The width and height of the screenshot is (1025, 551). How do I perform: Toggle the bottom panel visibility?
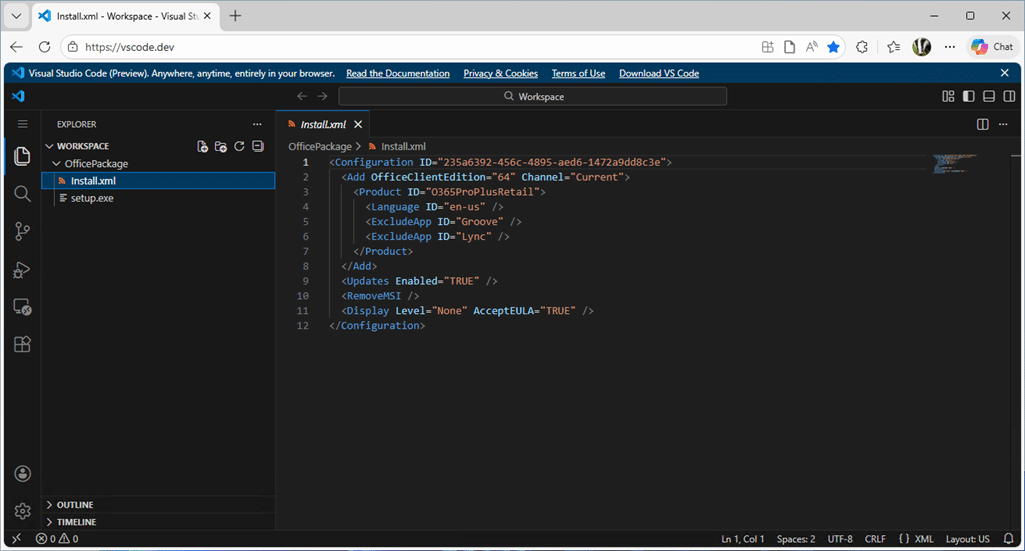[988, 97]
